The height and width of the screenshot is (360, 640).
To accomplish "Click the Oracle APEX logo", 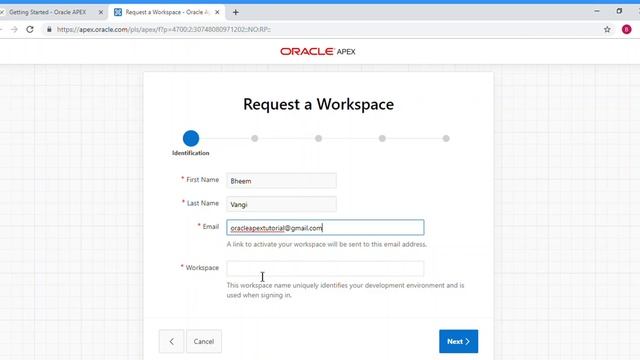I will tap(318, 51).
